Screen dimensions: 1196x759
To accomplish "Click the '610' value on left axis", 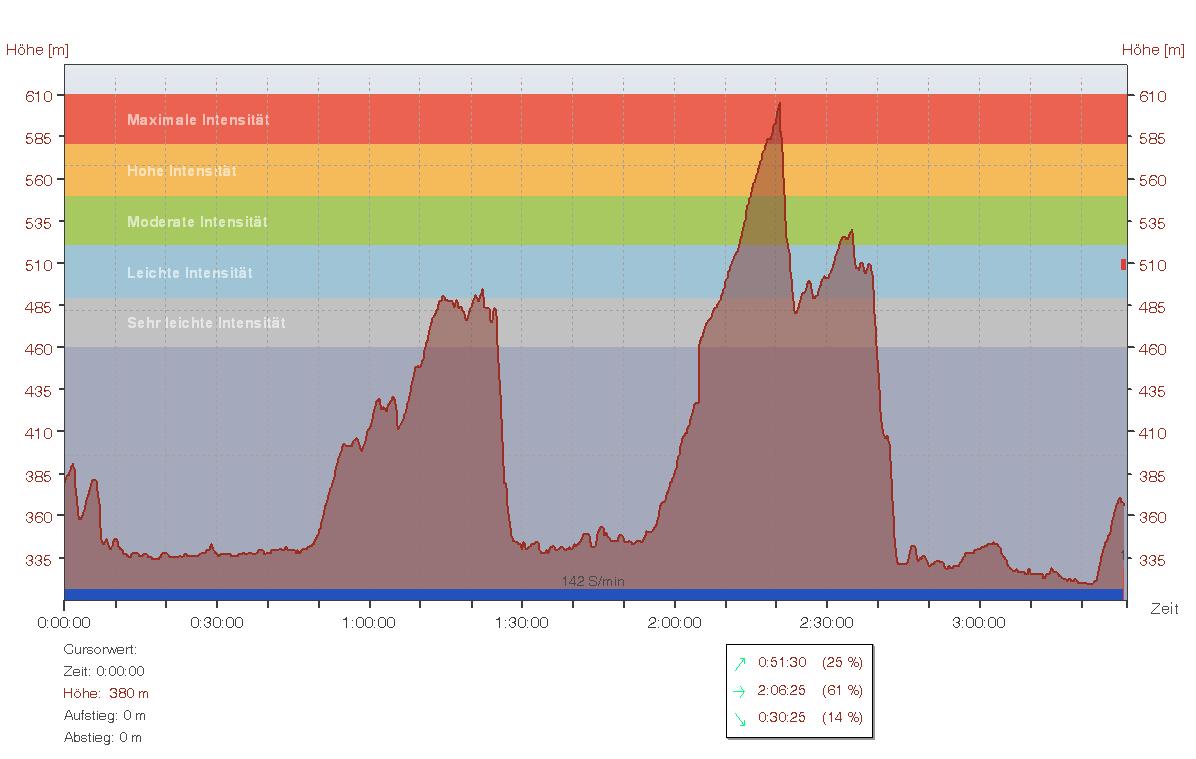I will pos(39,96).
